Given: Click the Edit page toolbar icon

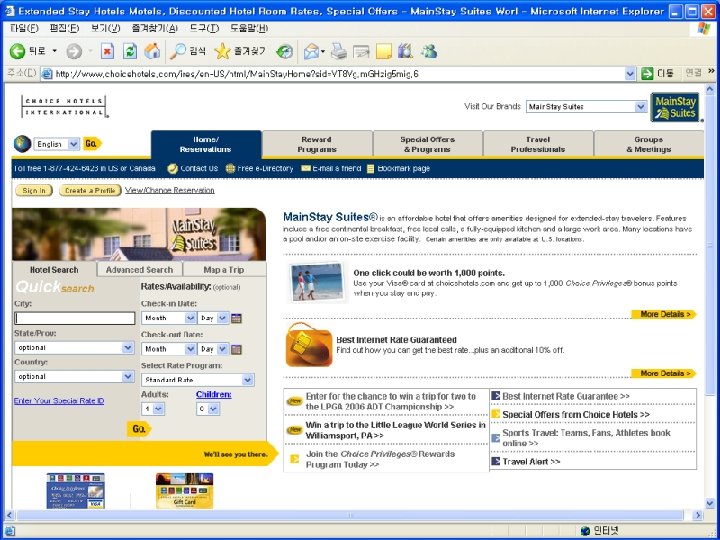Looking at the screenshot, I should (x=361, y=51).
